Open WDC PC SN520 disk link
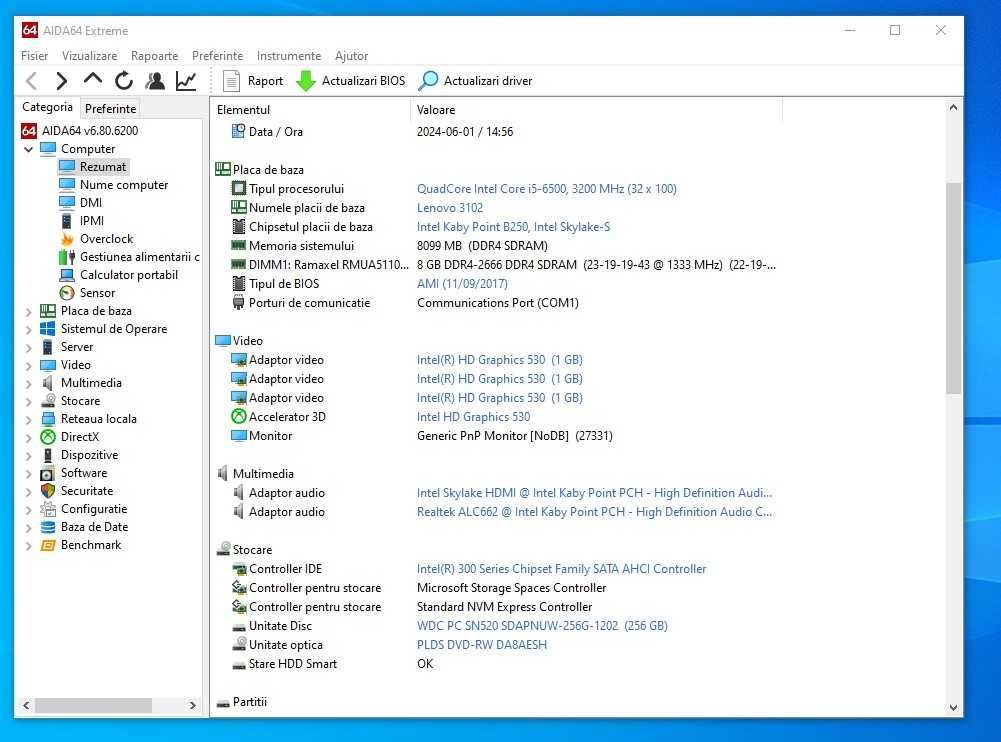 (542, 626)
